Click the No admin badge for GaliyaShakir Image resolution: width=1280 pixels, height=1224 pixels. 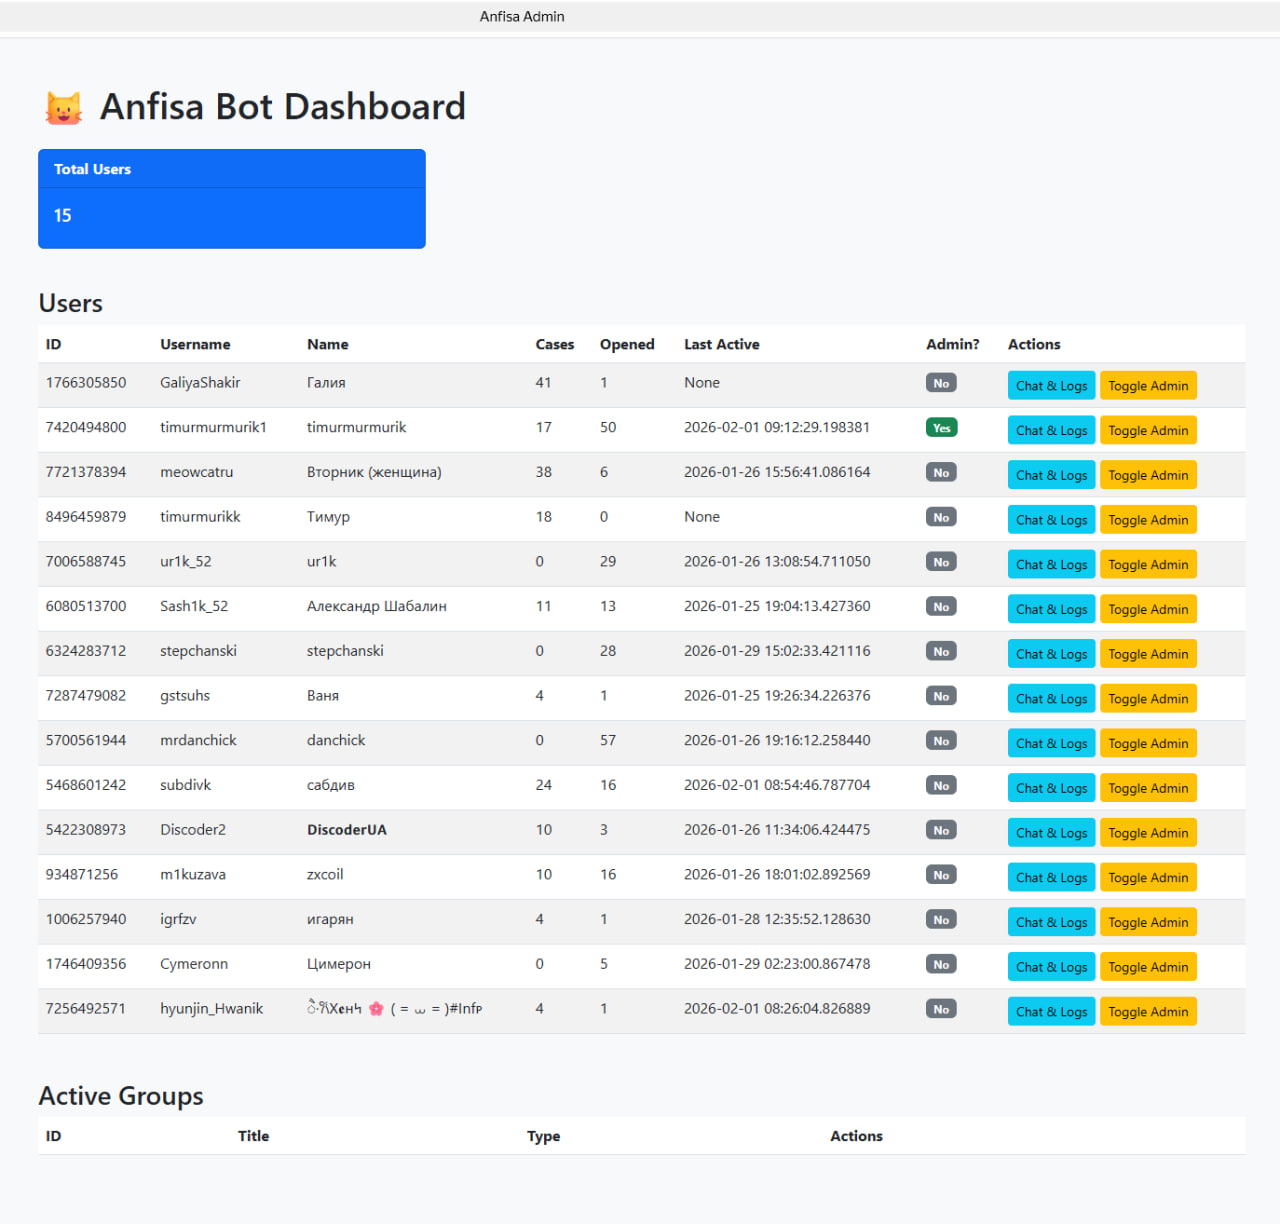pos(941,383)
